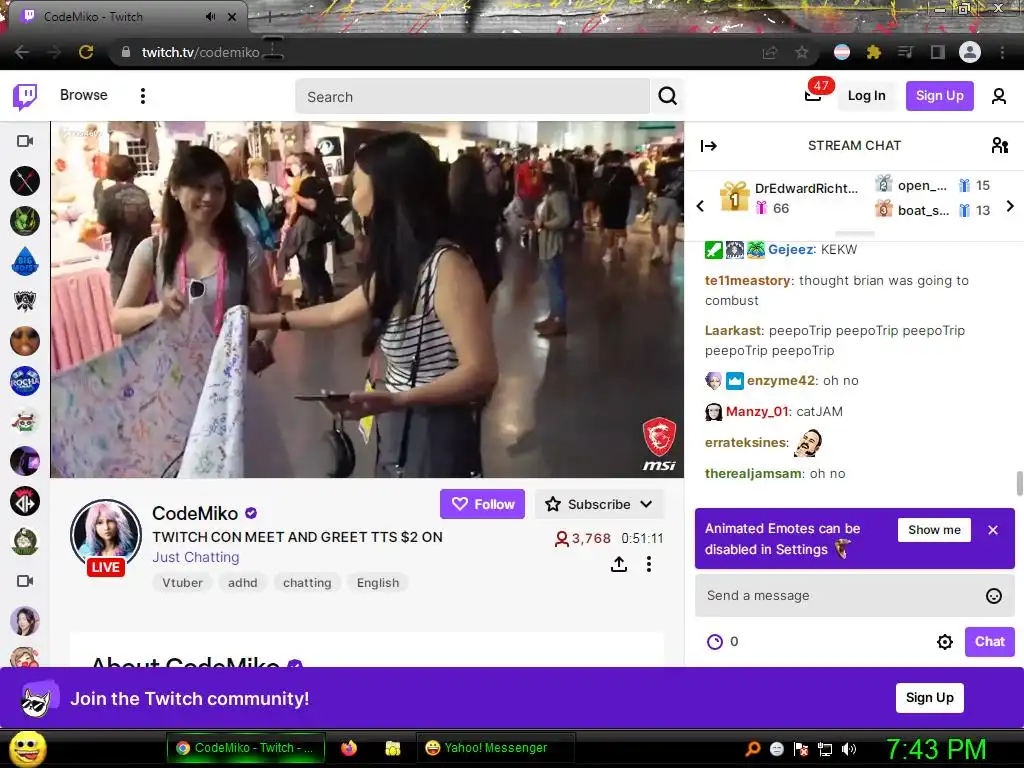
Task: Share this page from the address bar
Action: pyautogui.click(x=770, y=52)
